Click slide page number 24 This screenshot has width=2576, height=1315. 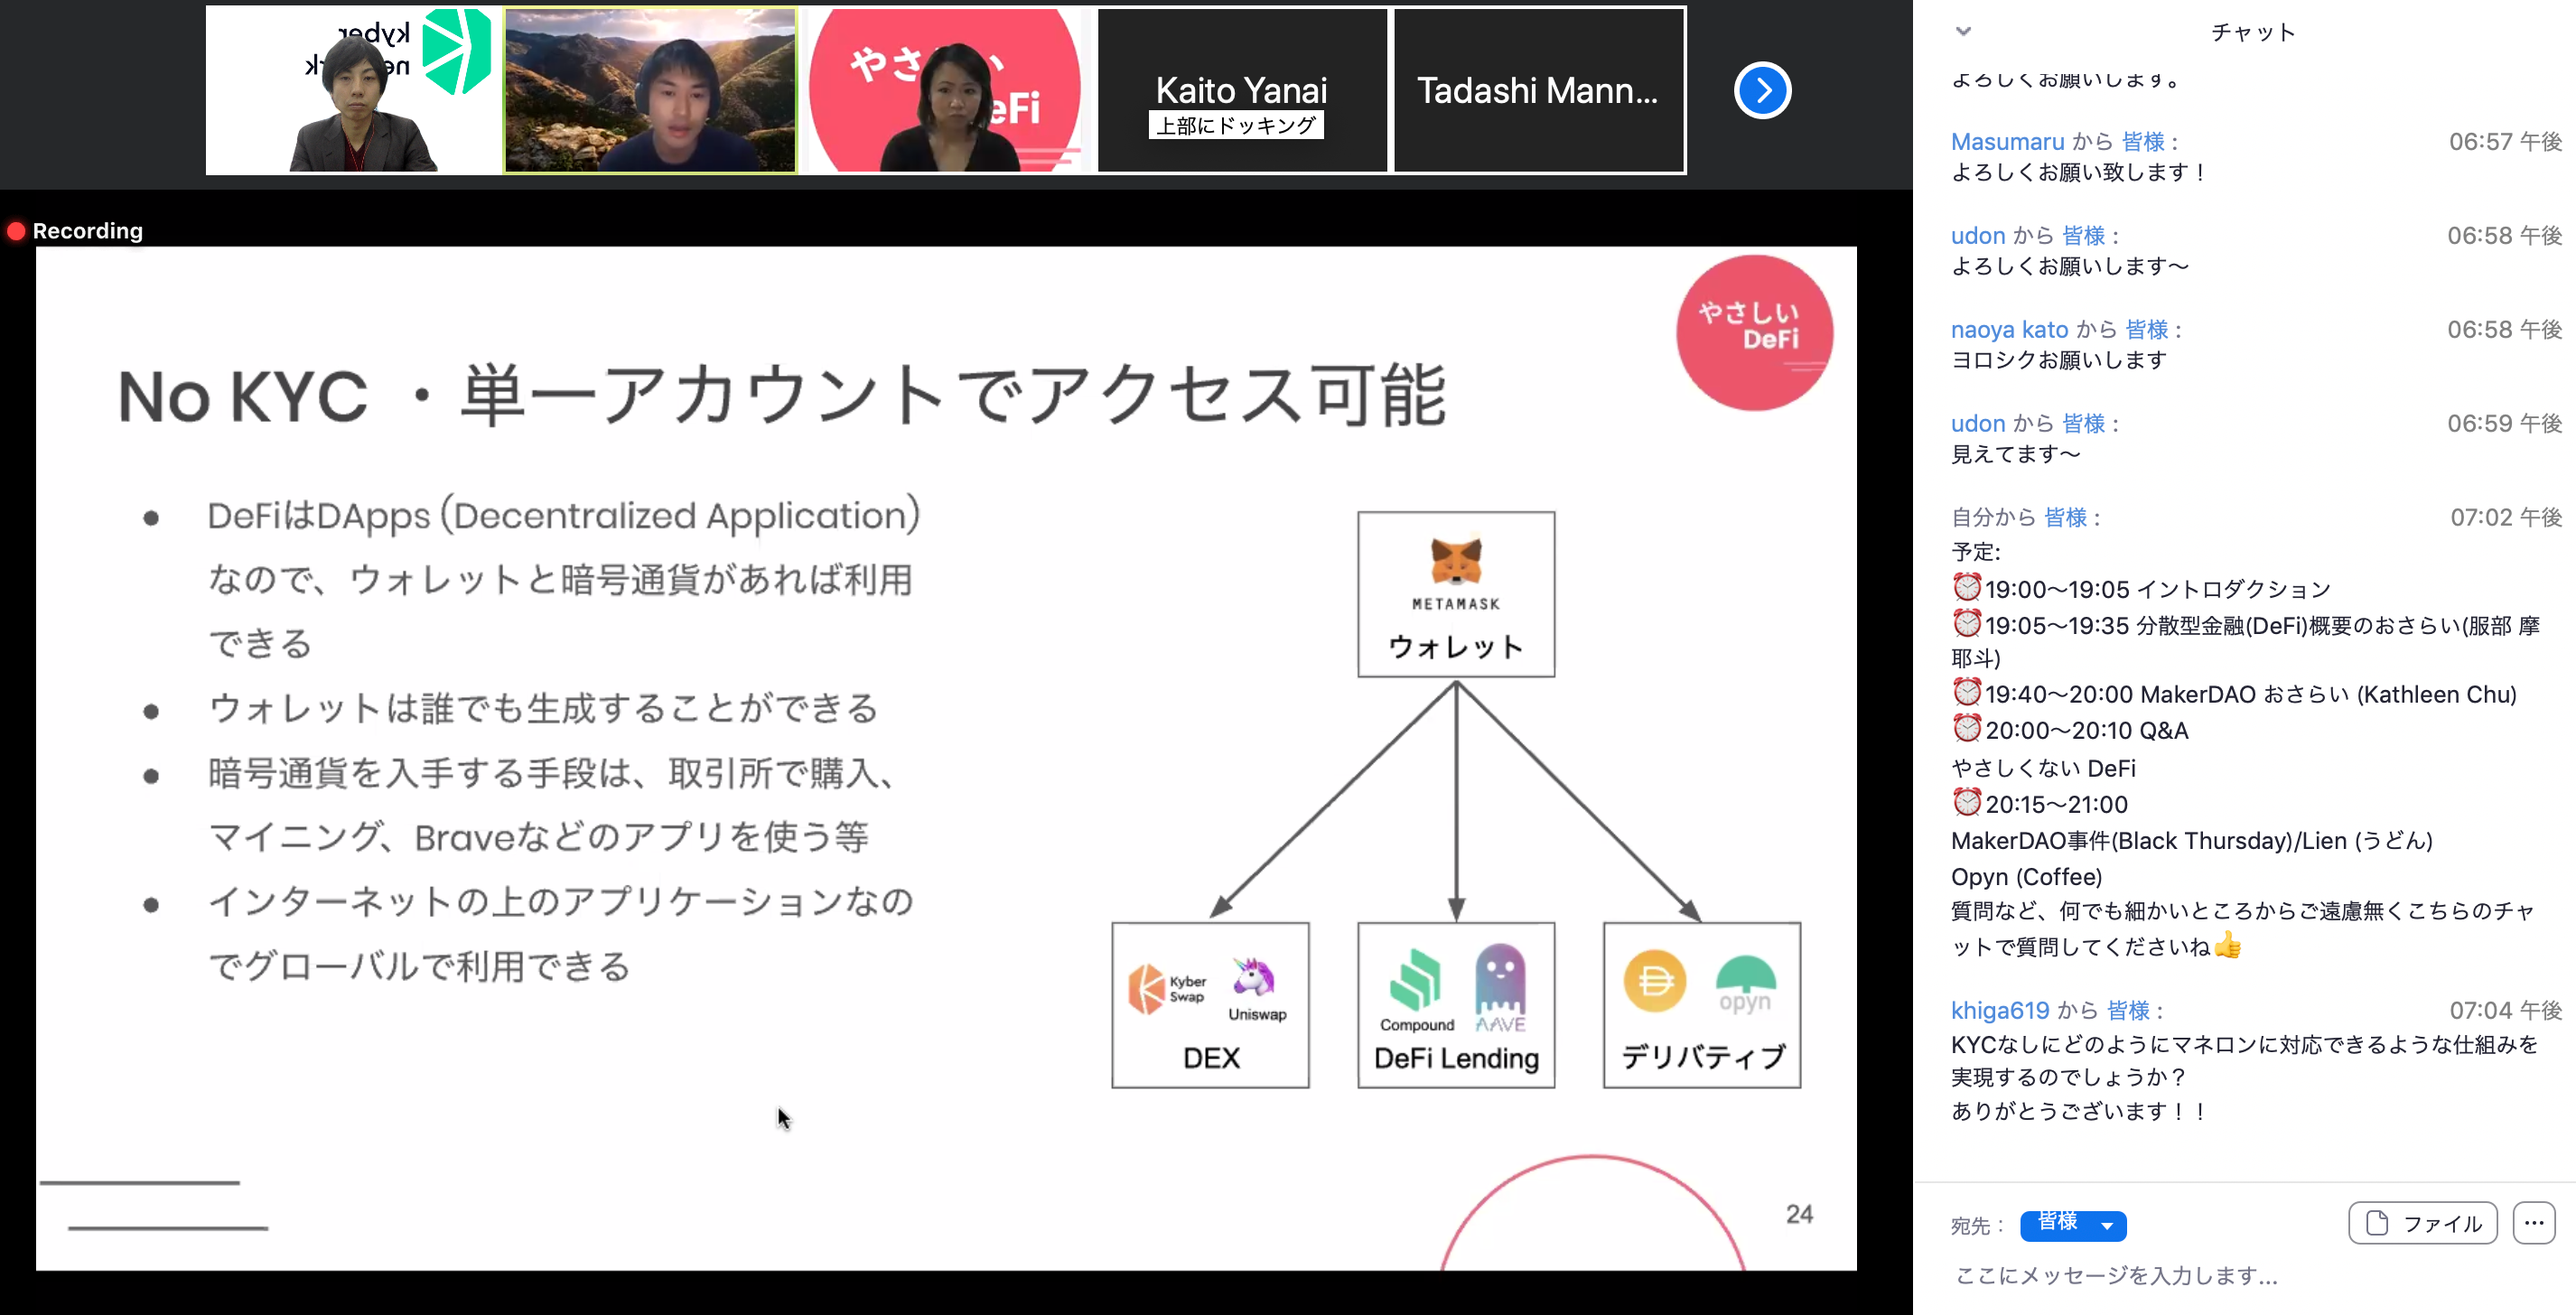tap(1799, 1214)
